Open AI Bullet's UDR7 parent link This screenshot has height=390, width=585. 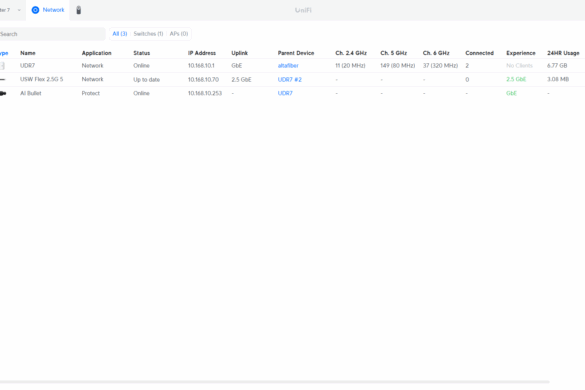(x=285, y=93)
